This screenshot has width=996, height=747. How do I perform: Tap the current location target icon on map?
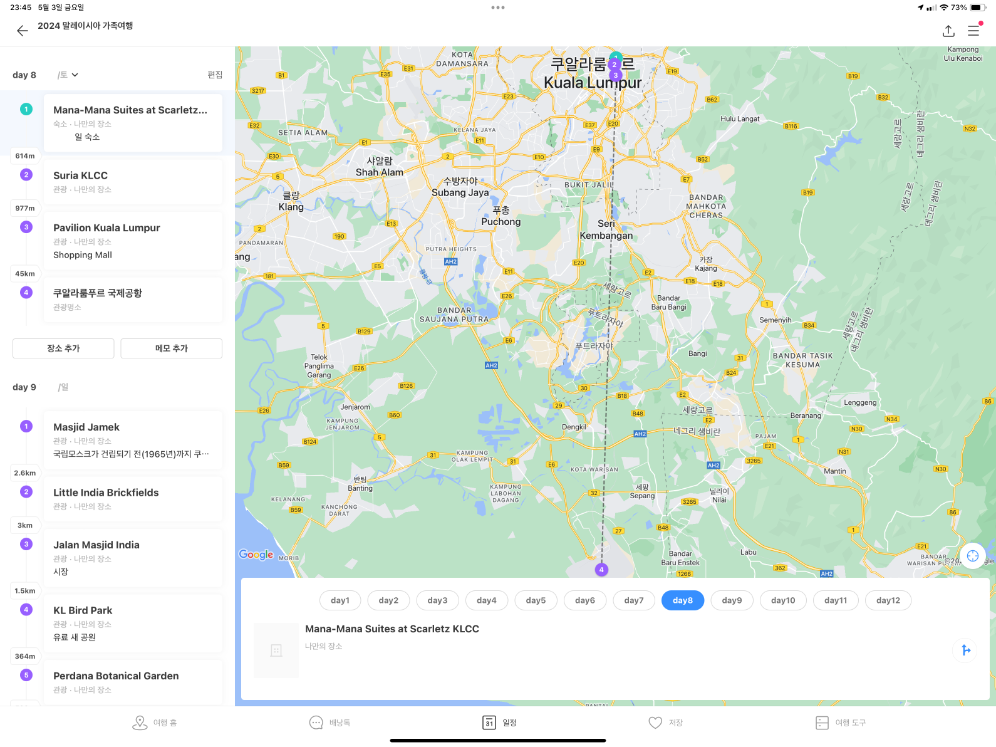(x=972, y=556)
